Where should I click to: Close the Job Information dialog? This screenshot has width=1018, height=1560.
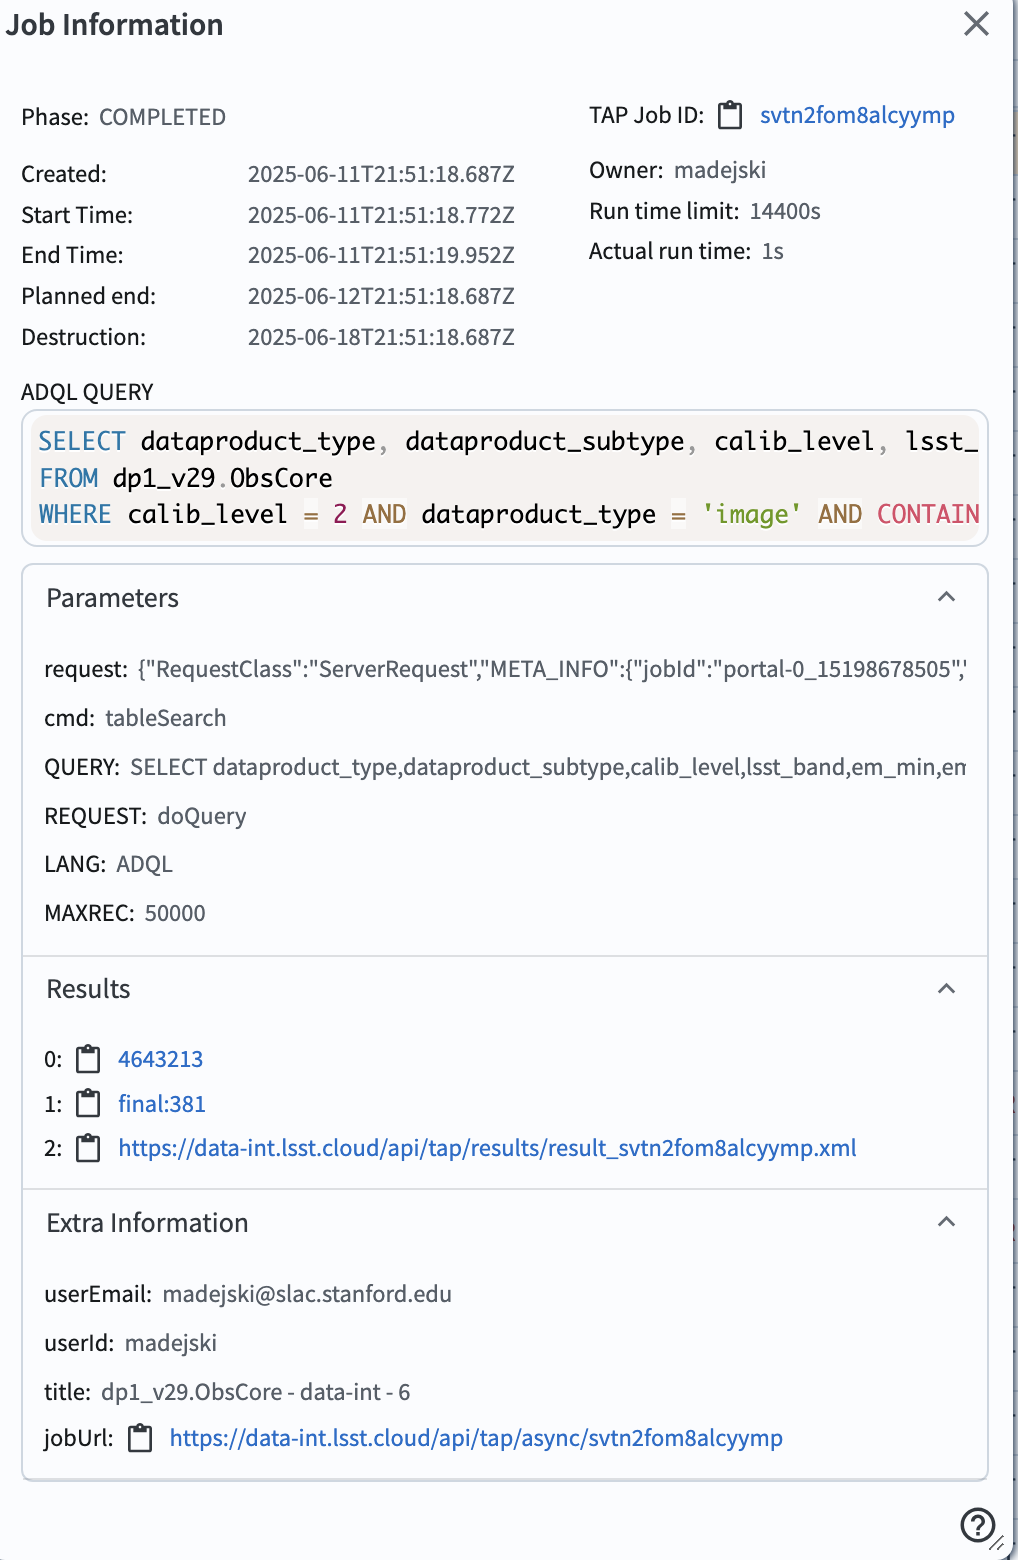tap(976, 24)
